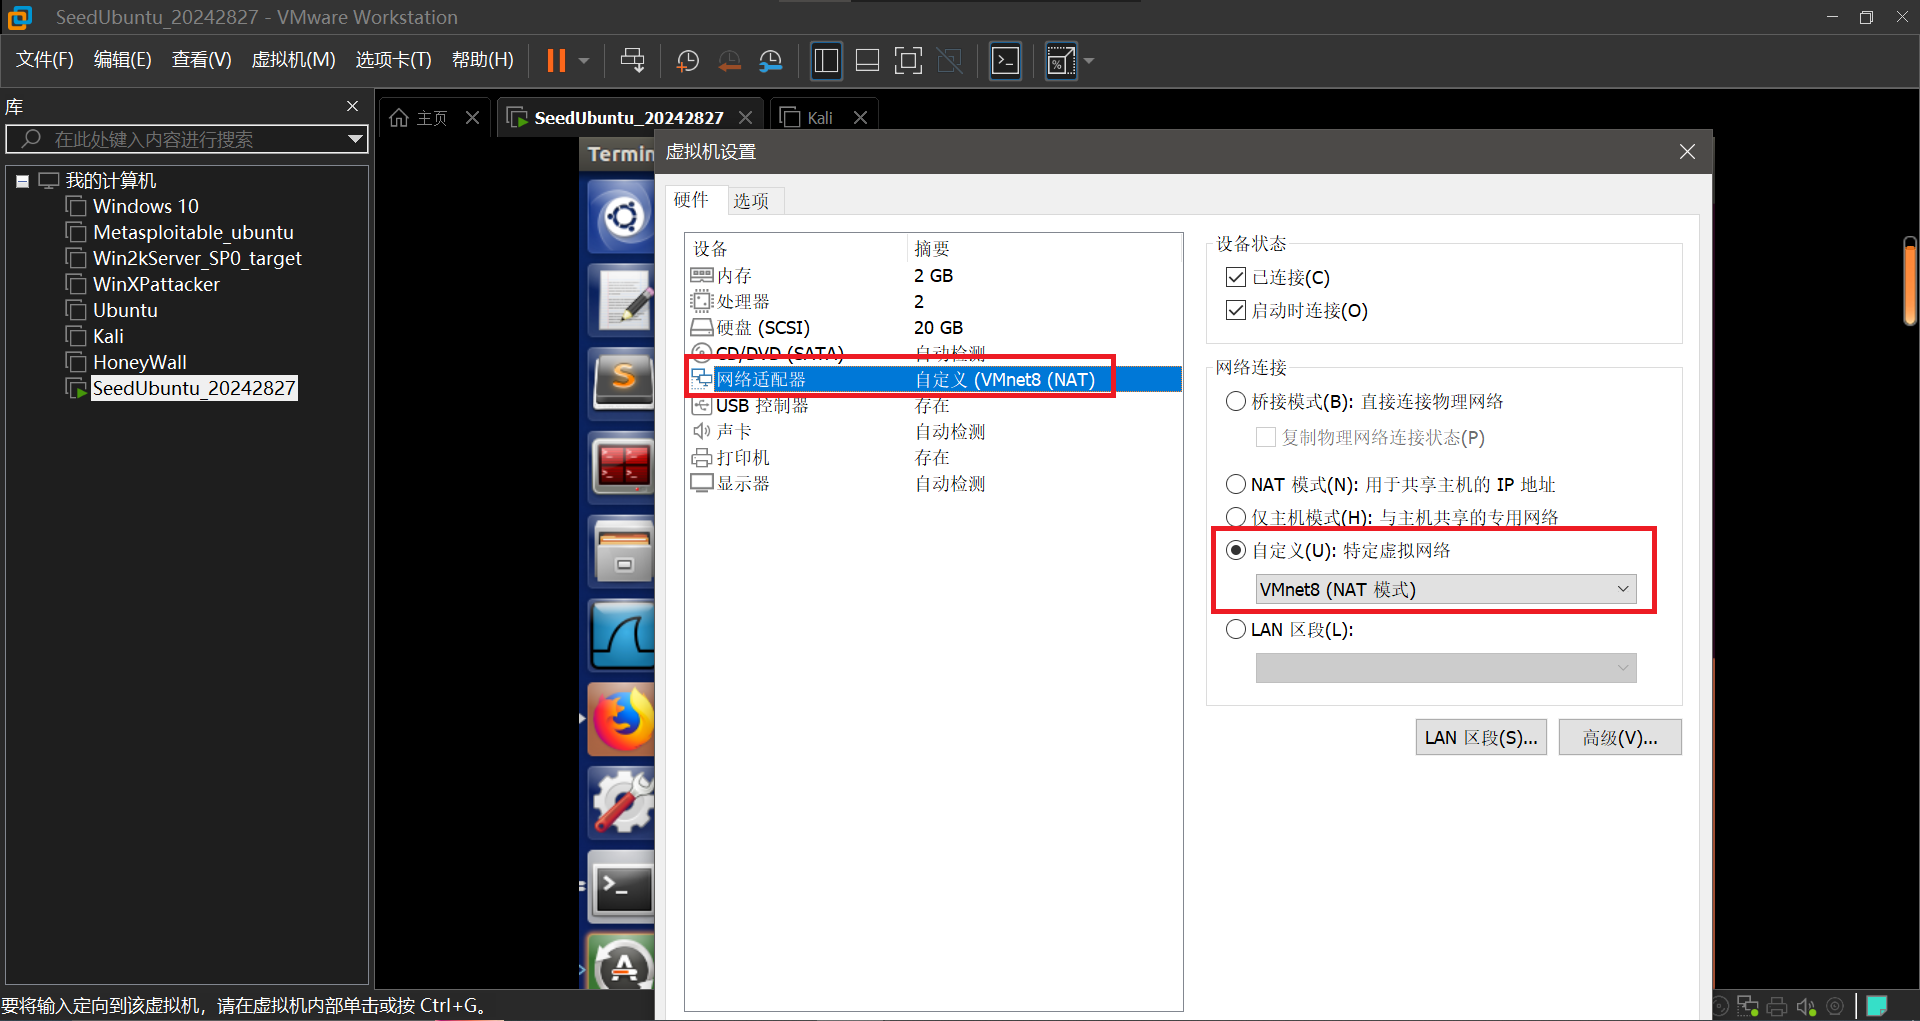
Task: Click the console view toolbar icon
Action: pos(1005,61)
